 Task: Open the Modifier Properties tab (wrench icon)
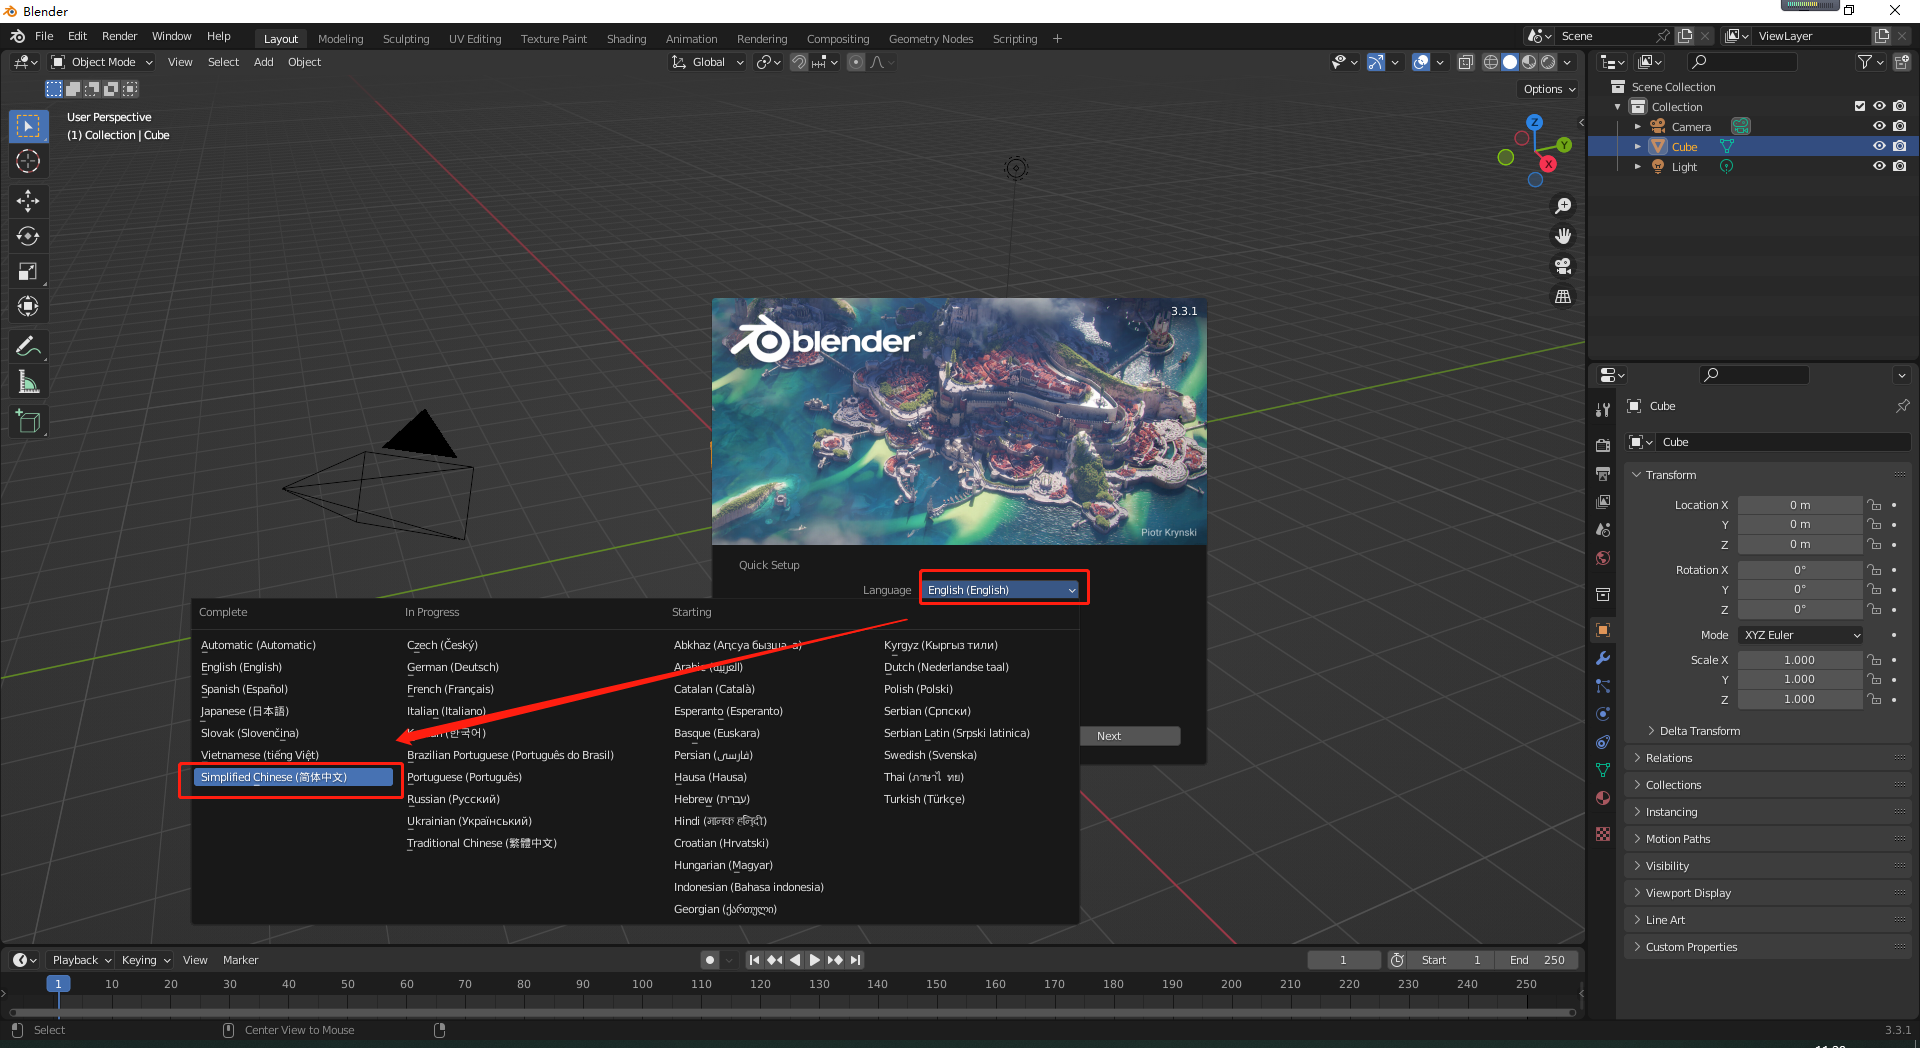(1602, 658)
